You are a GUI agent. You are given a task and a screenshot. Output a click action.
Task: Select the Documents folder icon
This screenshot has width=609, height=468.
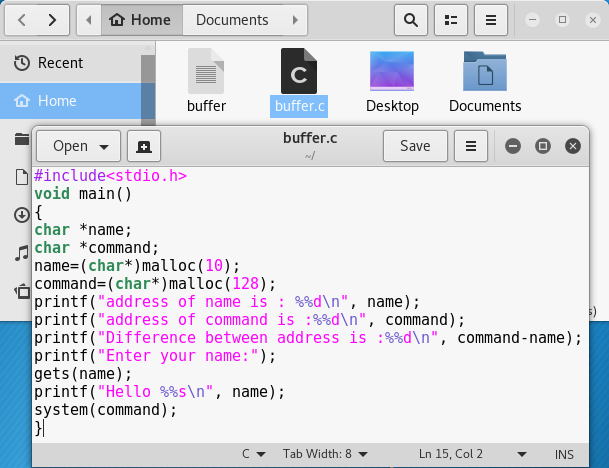485,71
